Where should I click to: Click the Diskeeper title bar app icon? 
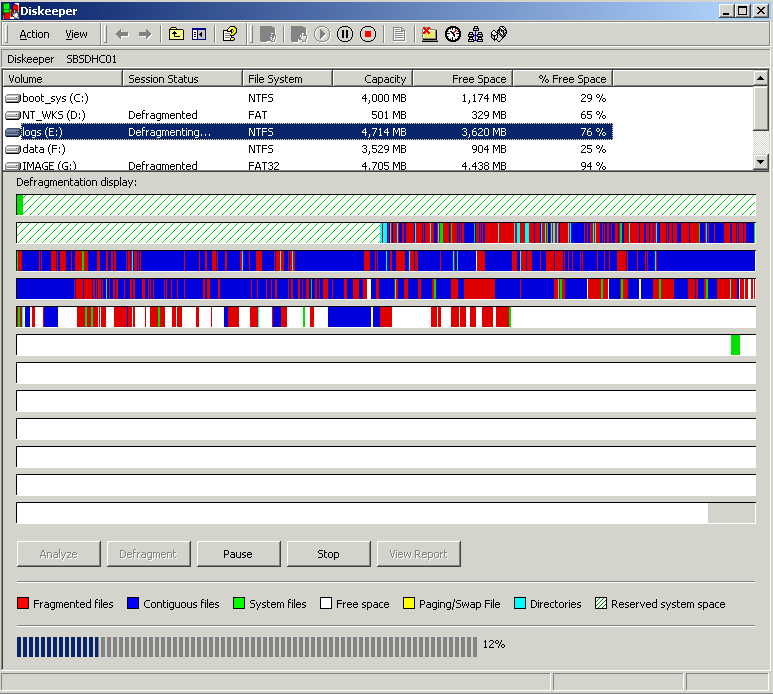click(10, 11)
